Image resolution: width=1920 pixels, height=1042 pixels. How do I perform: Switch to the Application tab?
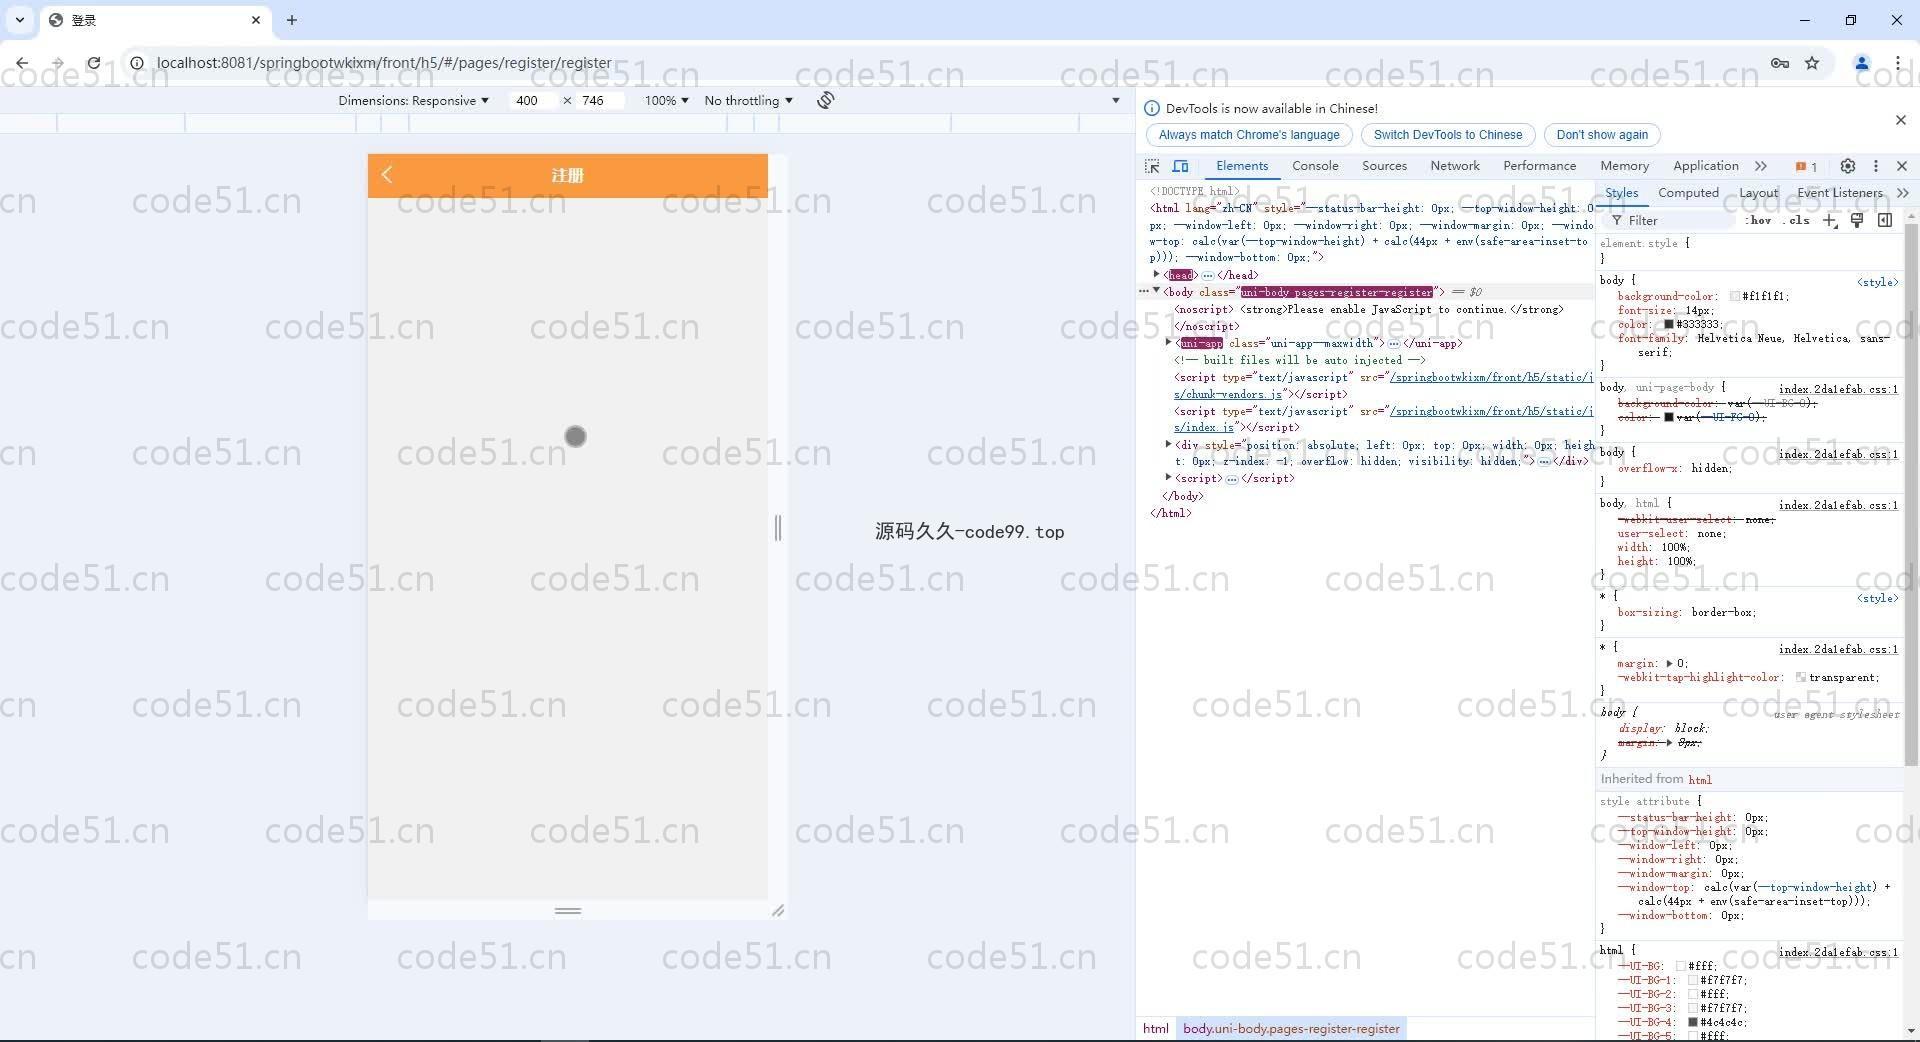click(1706, 166)
